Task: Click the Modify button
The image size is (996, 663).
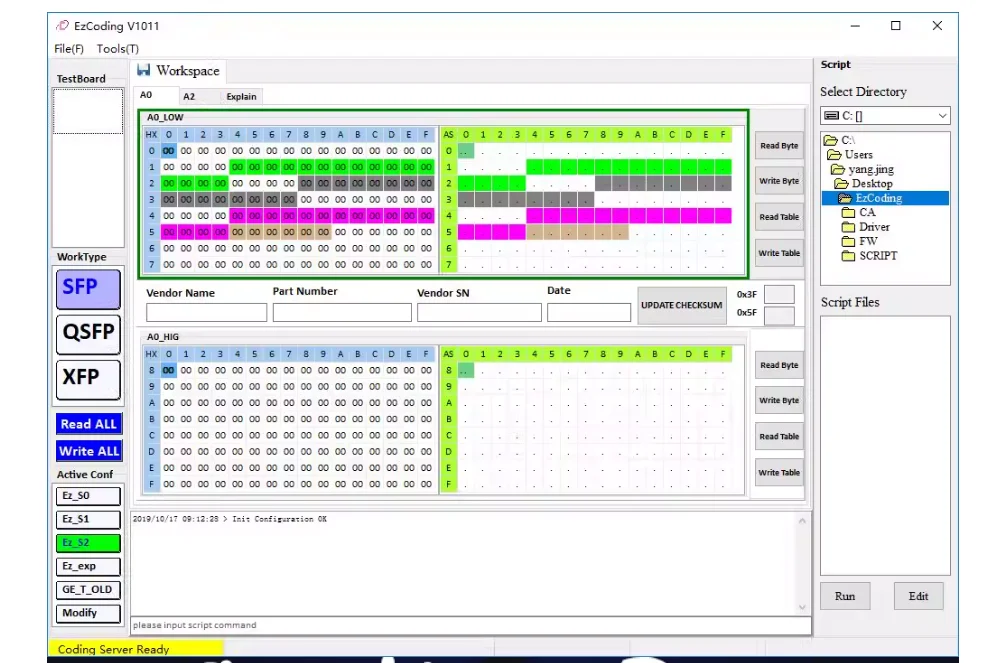Action: click(x=88, y=613)
